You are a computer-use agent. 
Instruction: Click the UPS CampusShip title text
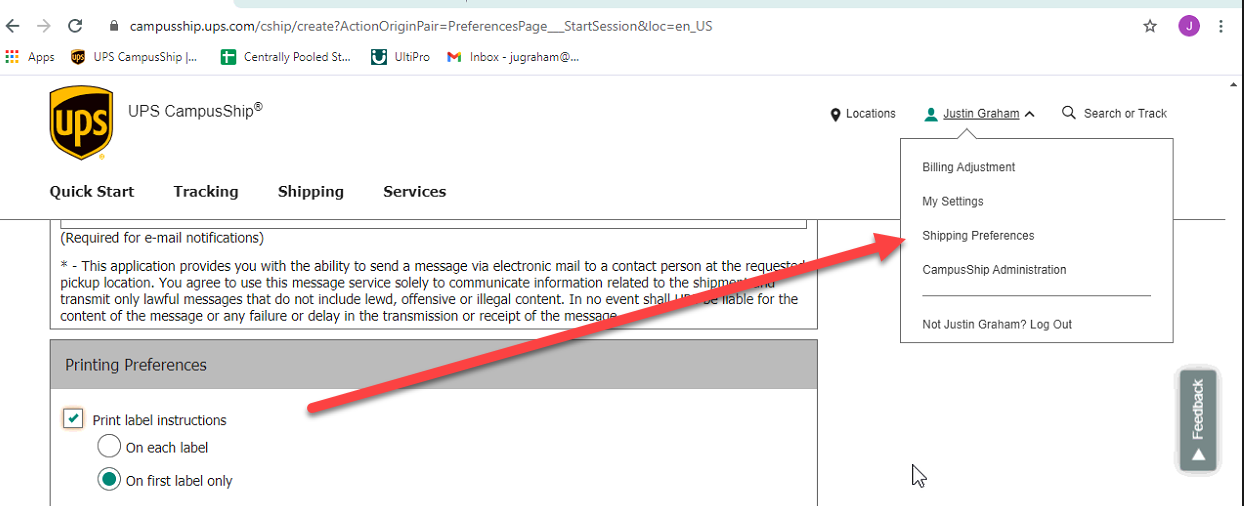(x=195, y=111)
